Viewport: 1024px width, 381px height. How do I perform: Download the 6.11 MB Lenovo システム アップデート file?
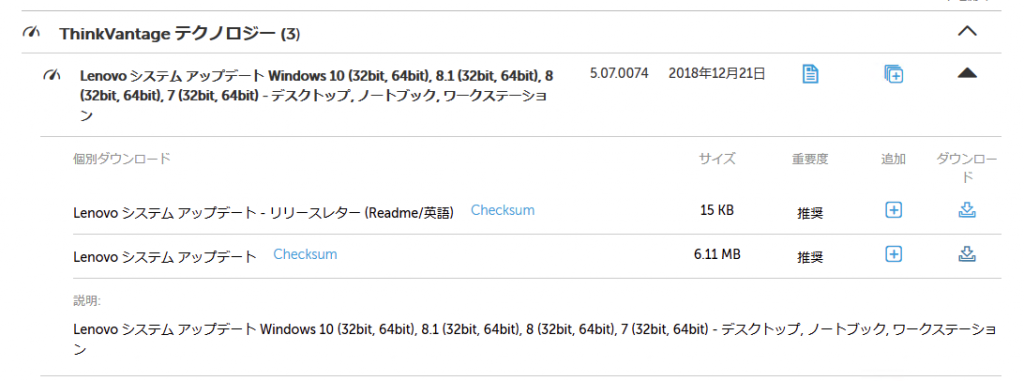tap(967, 254)
